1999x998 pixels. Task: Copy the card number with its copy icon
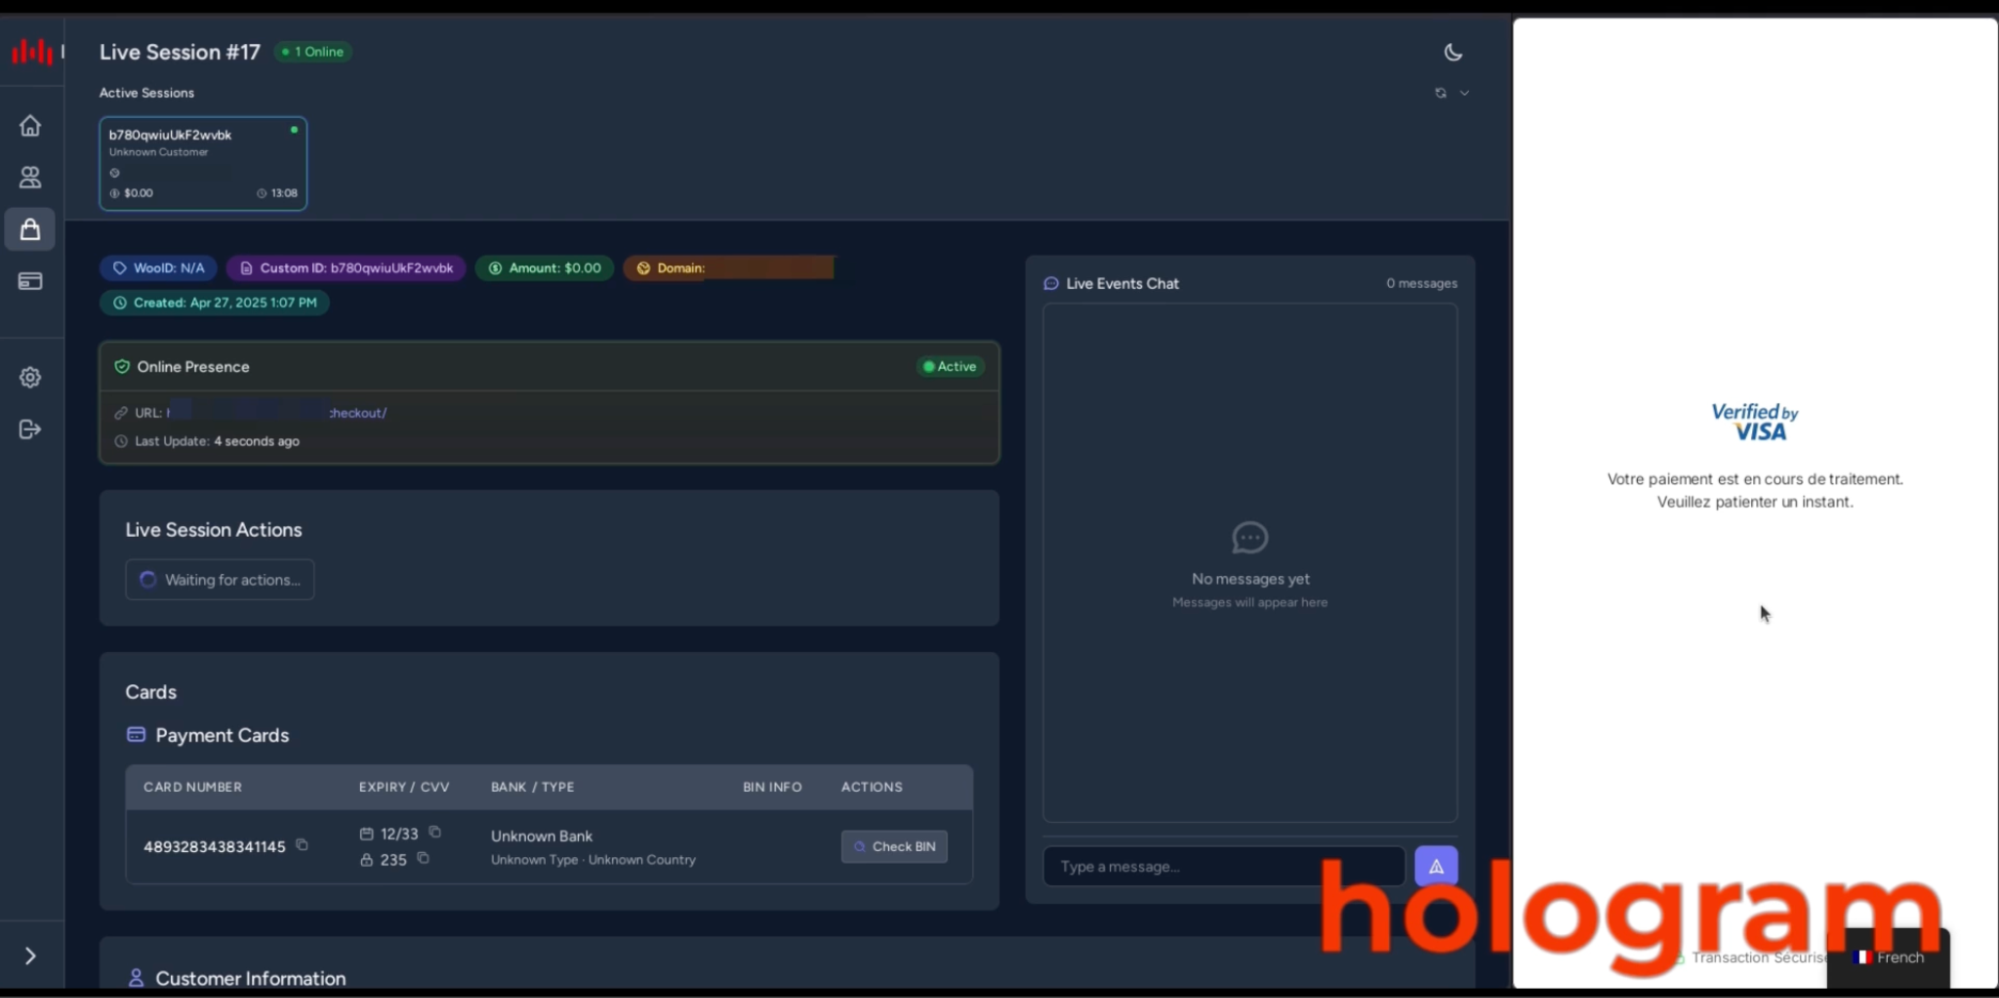click(x=302, y=845)
